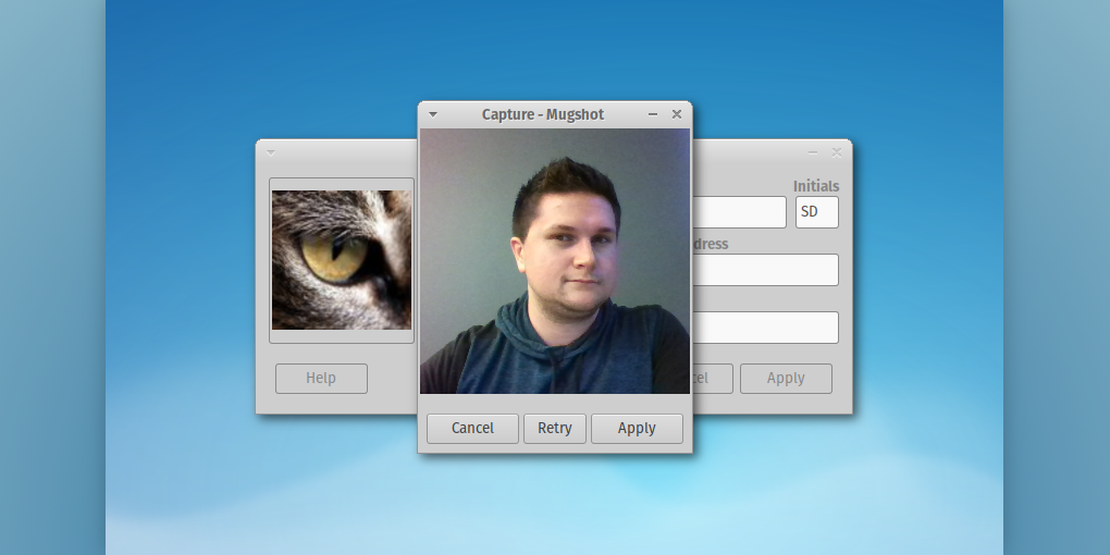Close the background Mugshot window
Screen dimensions: 1110x555
pos(837,152)
